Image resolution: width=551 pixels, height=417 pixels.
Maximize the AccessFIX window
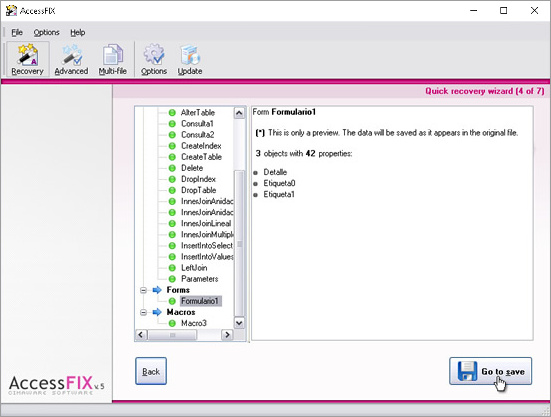(504, 11)
